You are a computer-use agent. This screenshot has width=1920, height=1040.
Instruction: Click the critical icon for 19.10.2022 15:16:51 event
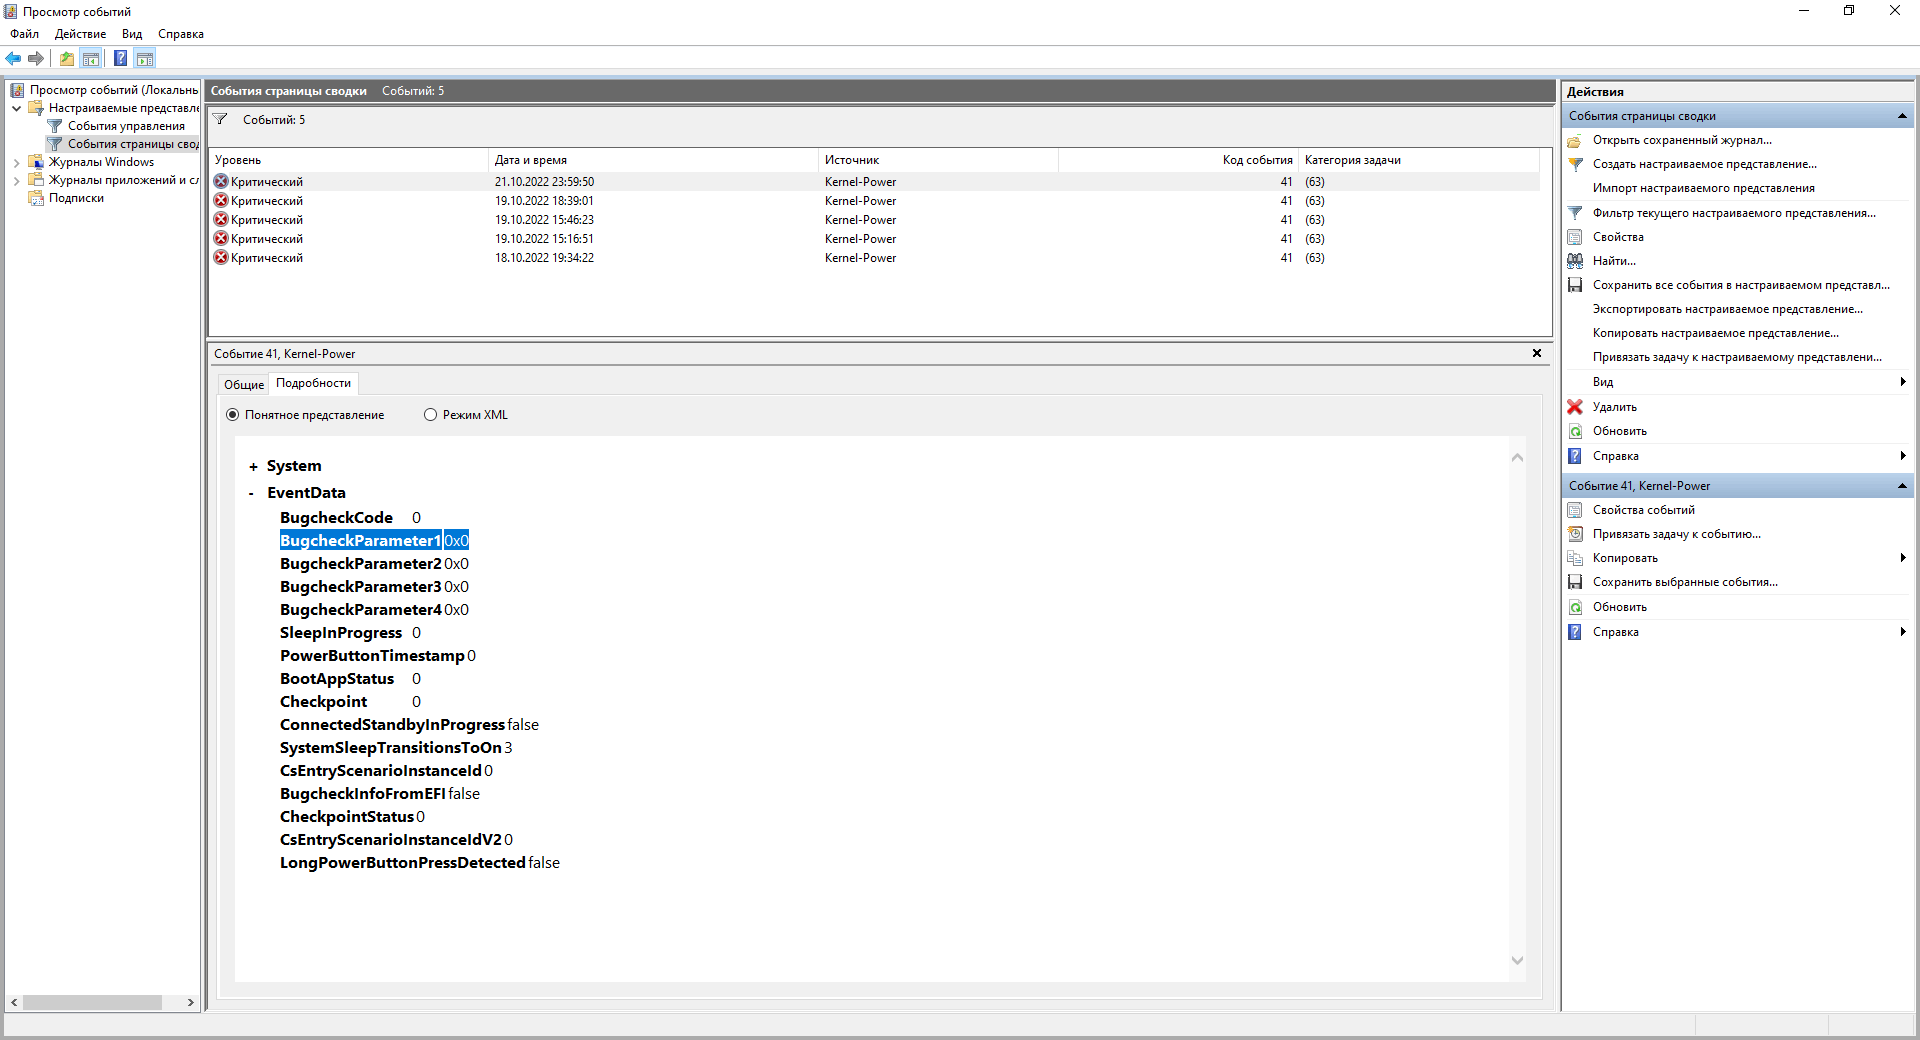coord(221,239)
